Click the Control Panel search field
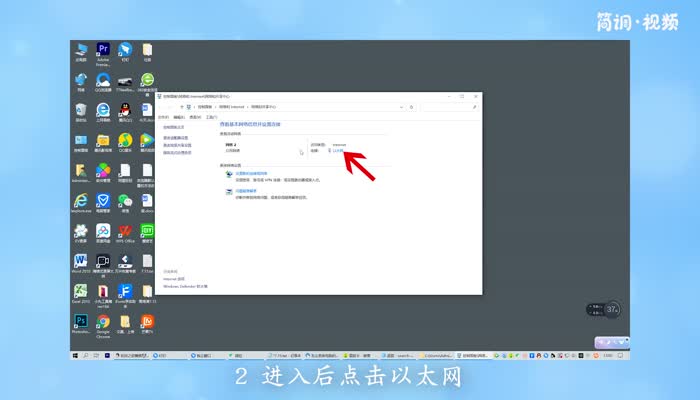 pos(450,107)
